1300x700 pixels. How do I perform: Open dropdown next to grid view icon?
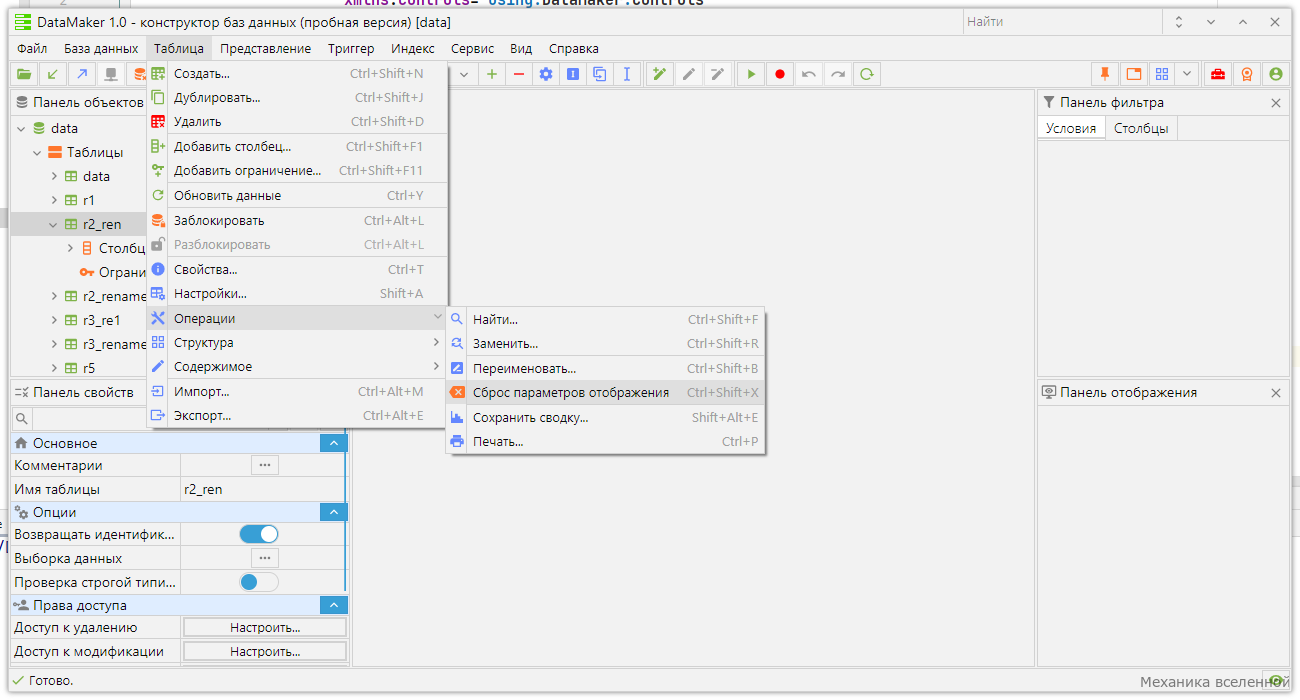pyautogui.click(x=1186, y=74)
